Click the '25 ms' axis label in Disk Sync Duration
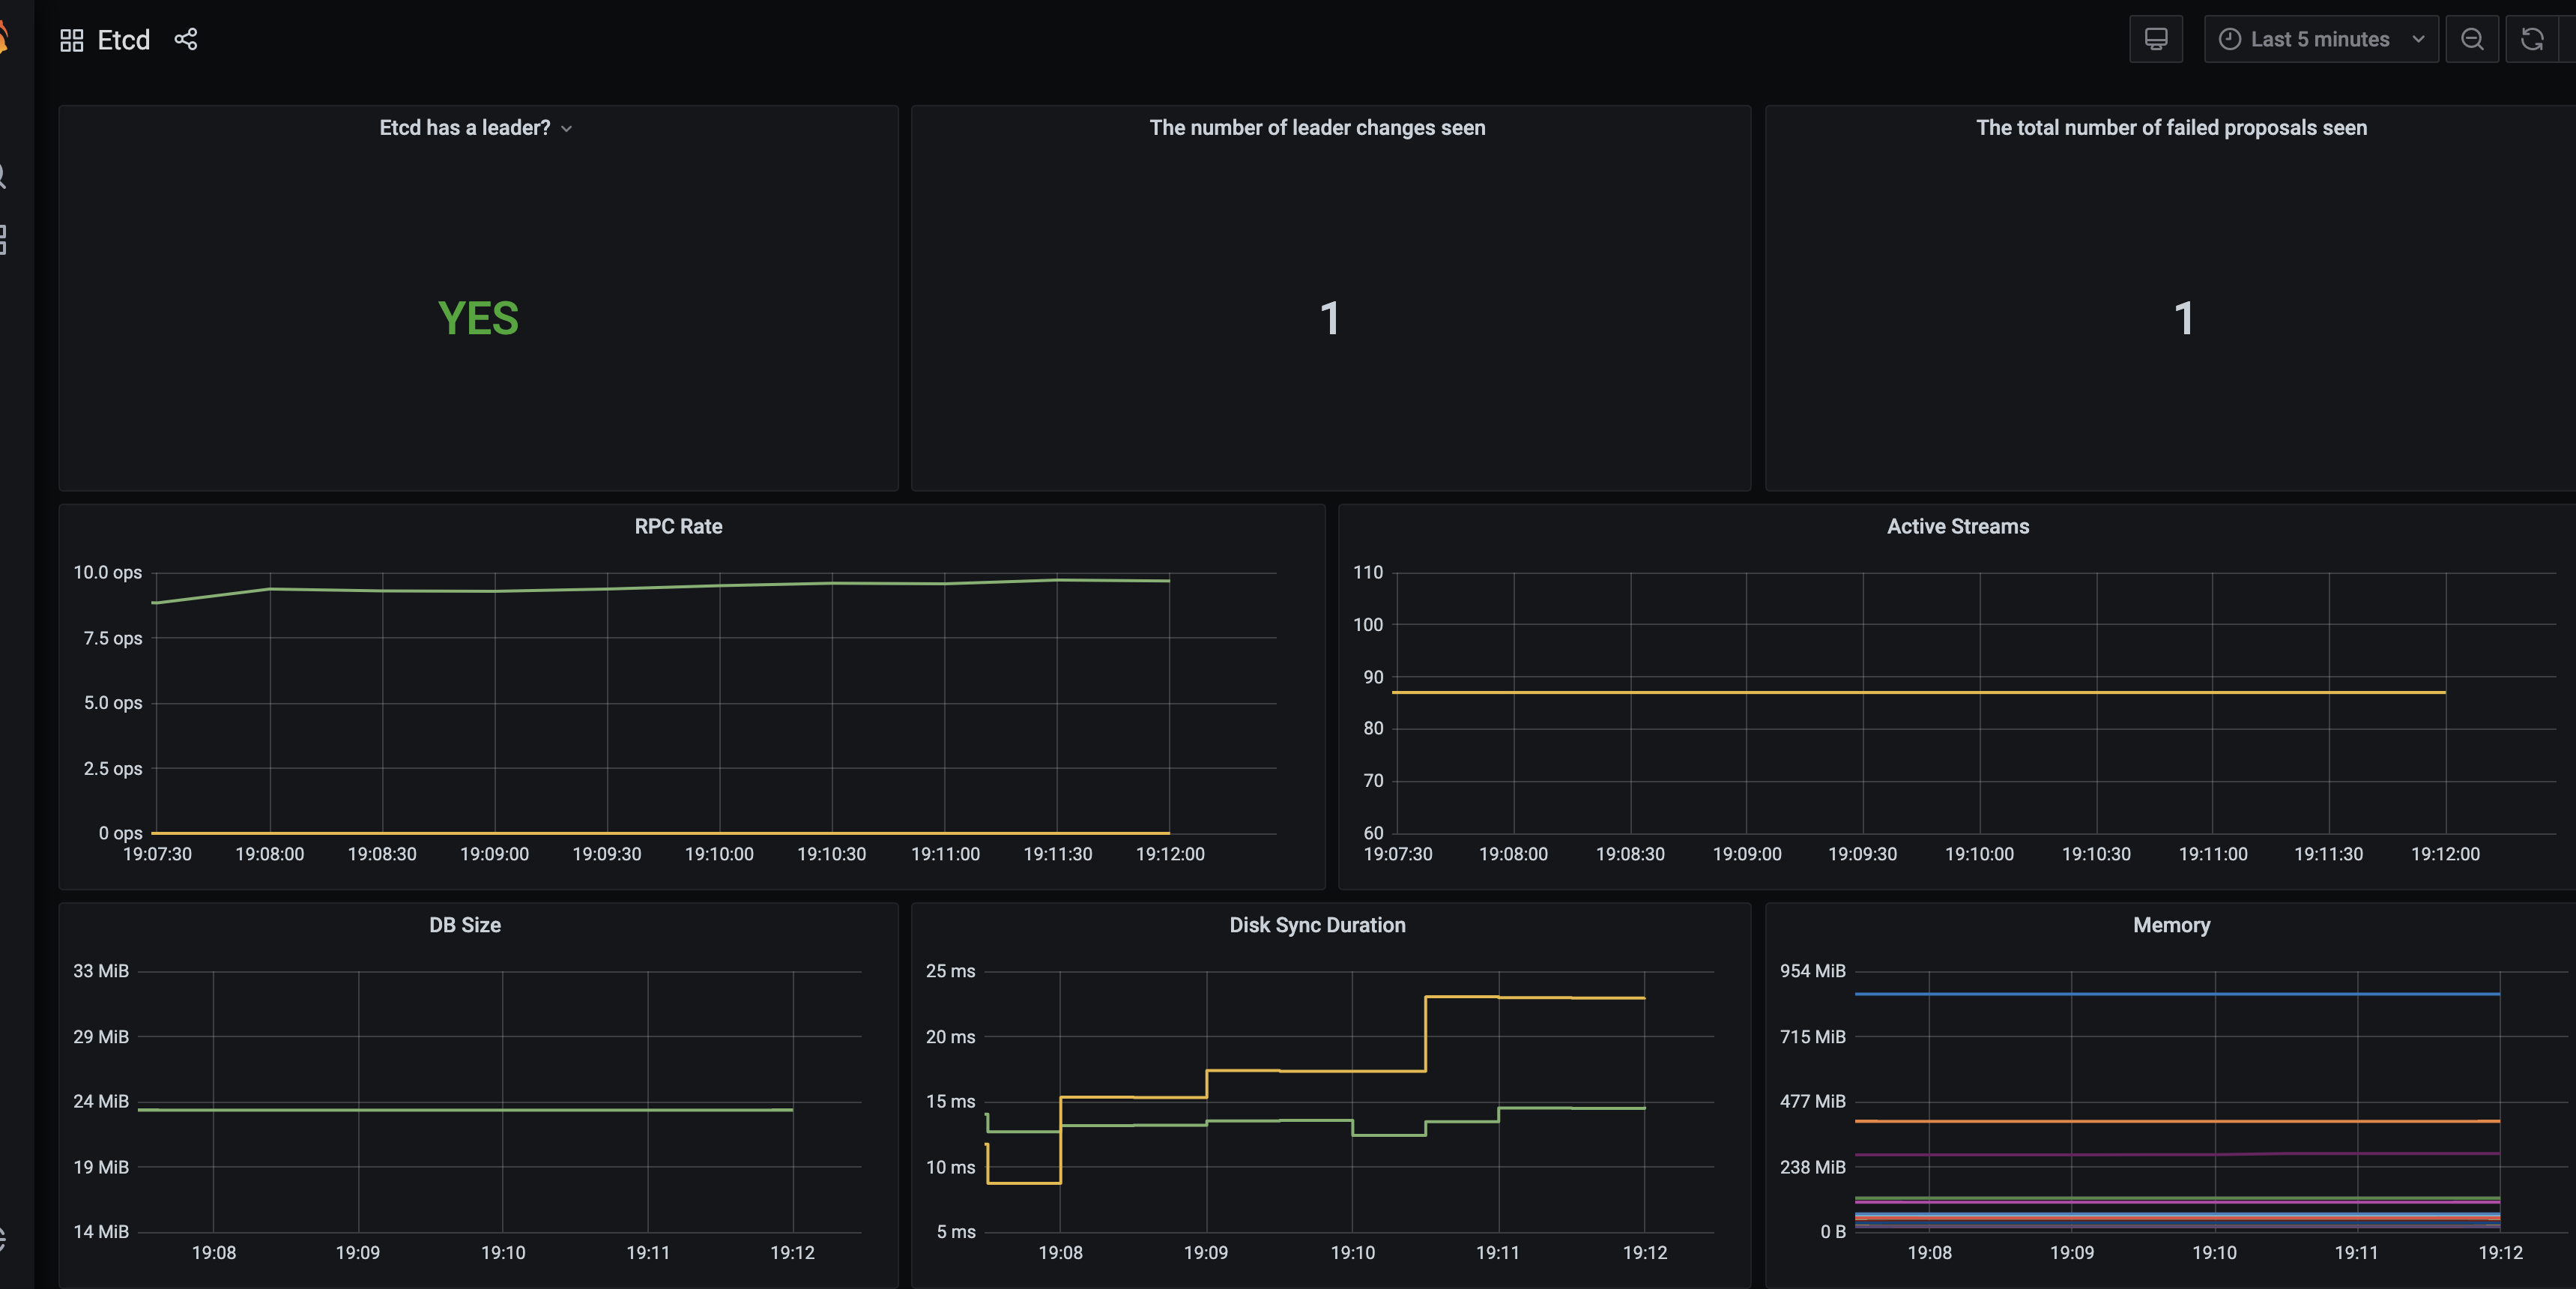Image resolution: width=2576 pixels, height=1289 pixels. (x=950, y=971)
